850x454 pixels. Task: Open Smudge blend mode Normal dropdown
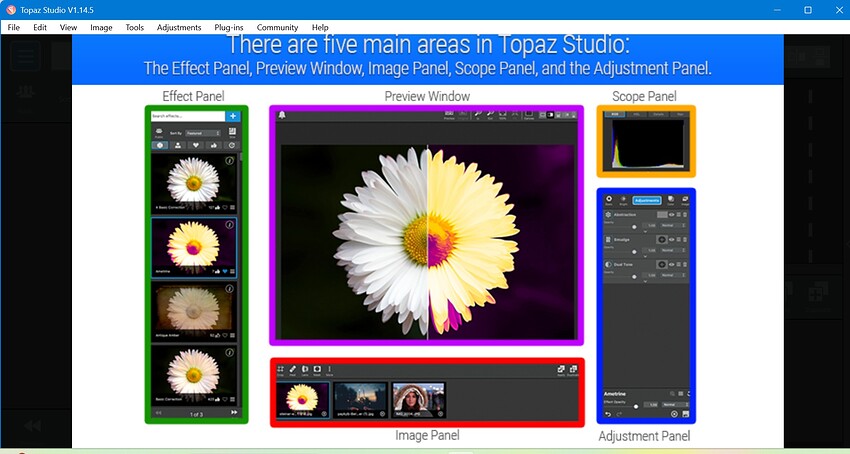coord(673,251)
